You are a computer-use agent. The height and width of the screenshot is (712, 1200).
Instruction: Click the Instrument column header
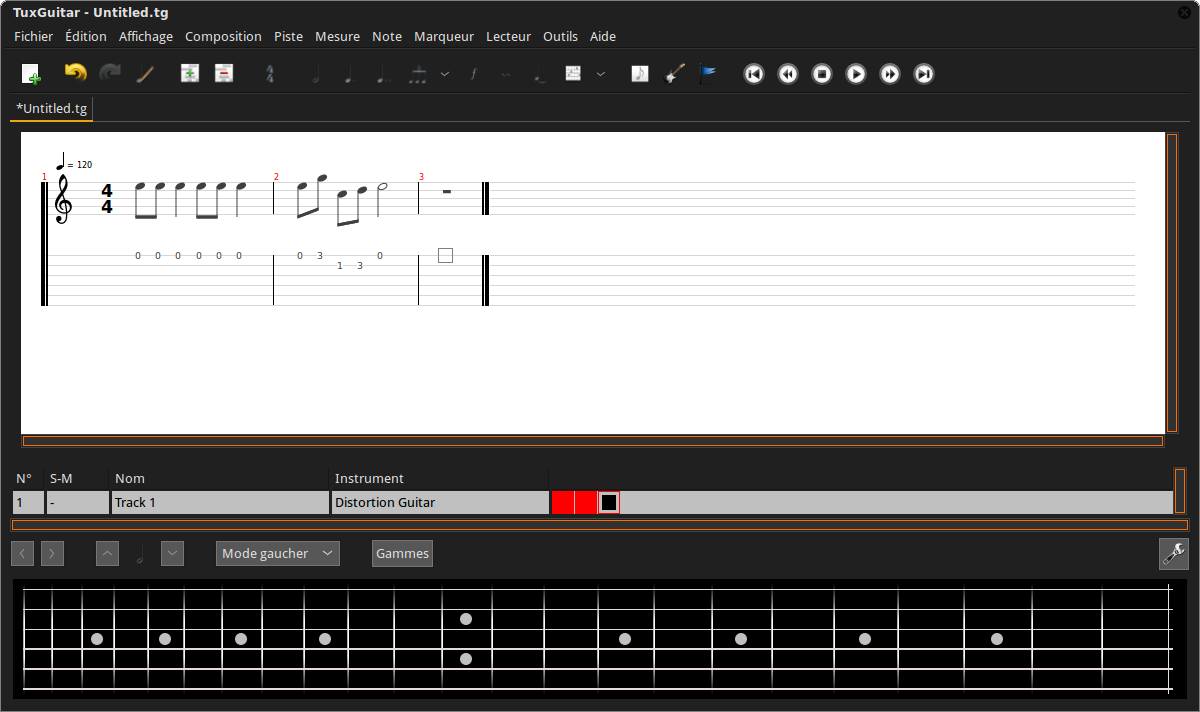(x=440, y=478)
